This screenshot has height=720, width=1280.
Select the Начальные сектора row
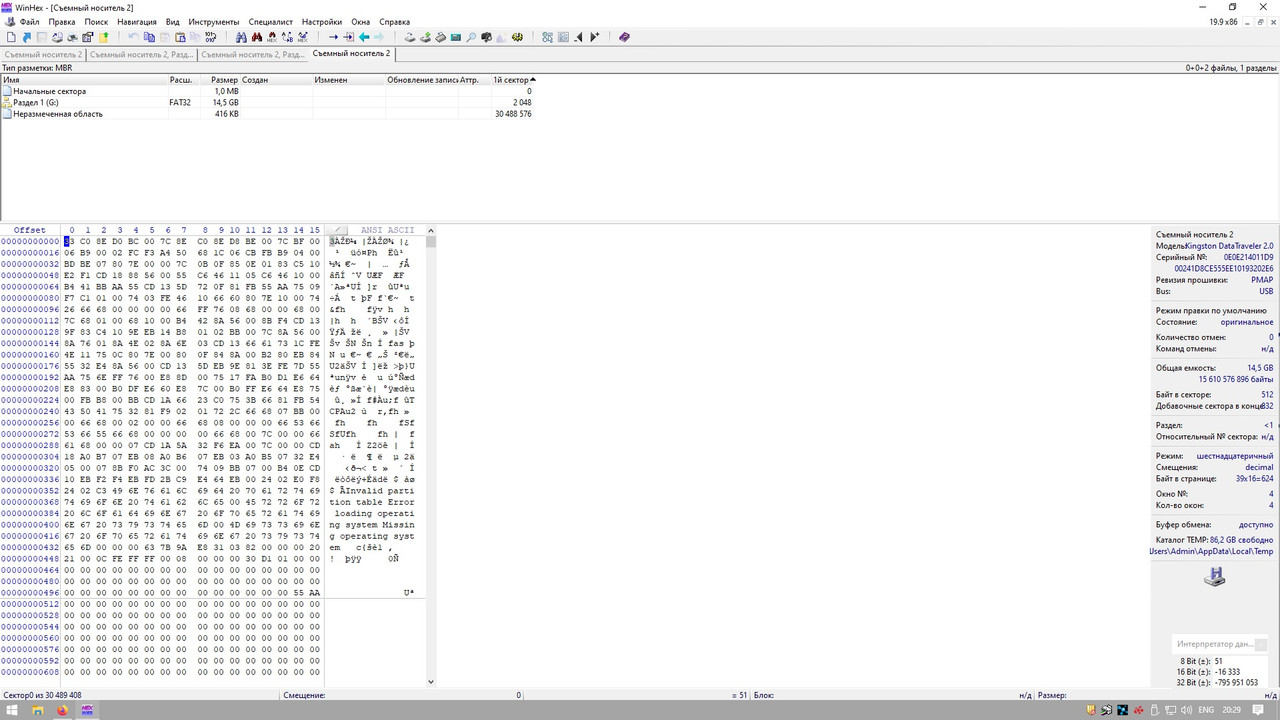[x=268, y=91]
